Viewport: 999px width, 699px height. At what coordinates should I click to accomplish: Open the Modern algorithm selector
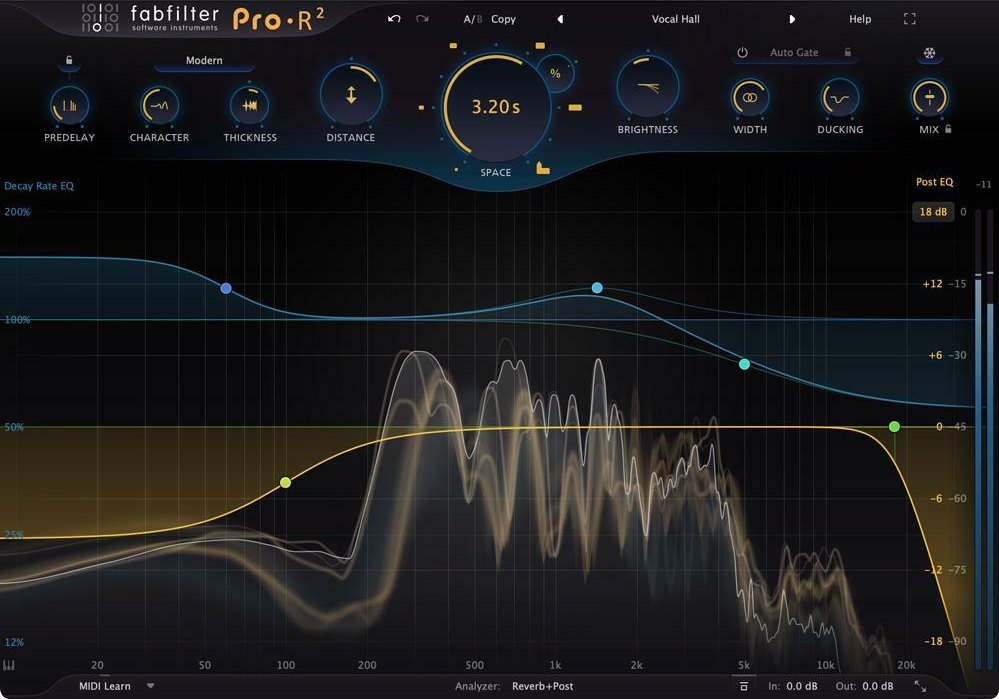point(203,60)
